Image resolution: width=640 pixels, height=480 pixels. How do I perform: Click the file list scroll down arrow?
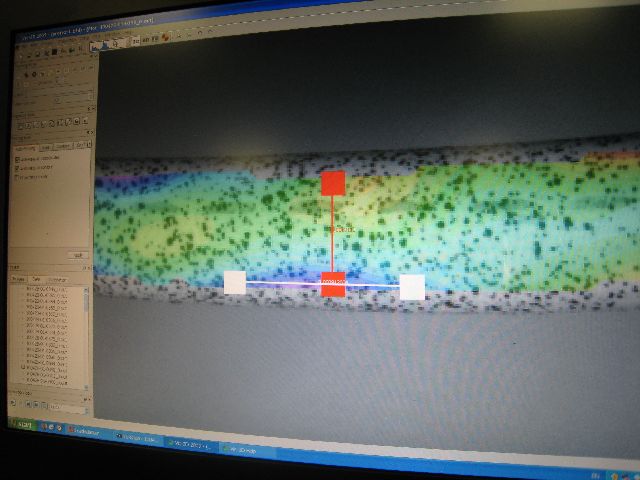click(x=86, y=387)
